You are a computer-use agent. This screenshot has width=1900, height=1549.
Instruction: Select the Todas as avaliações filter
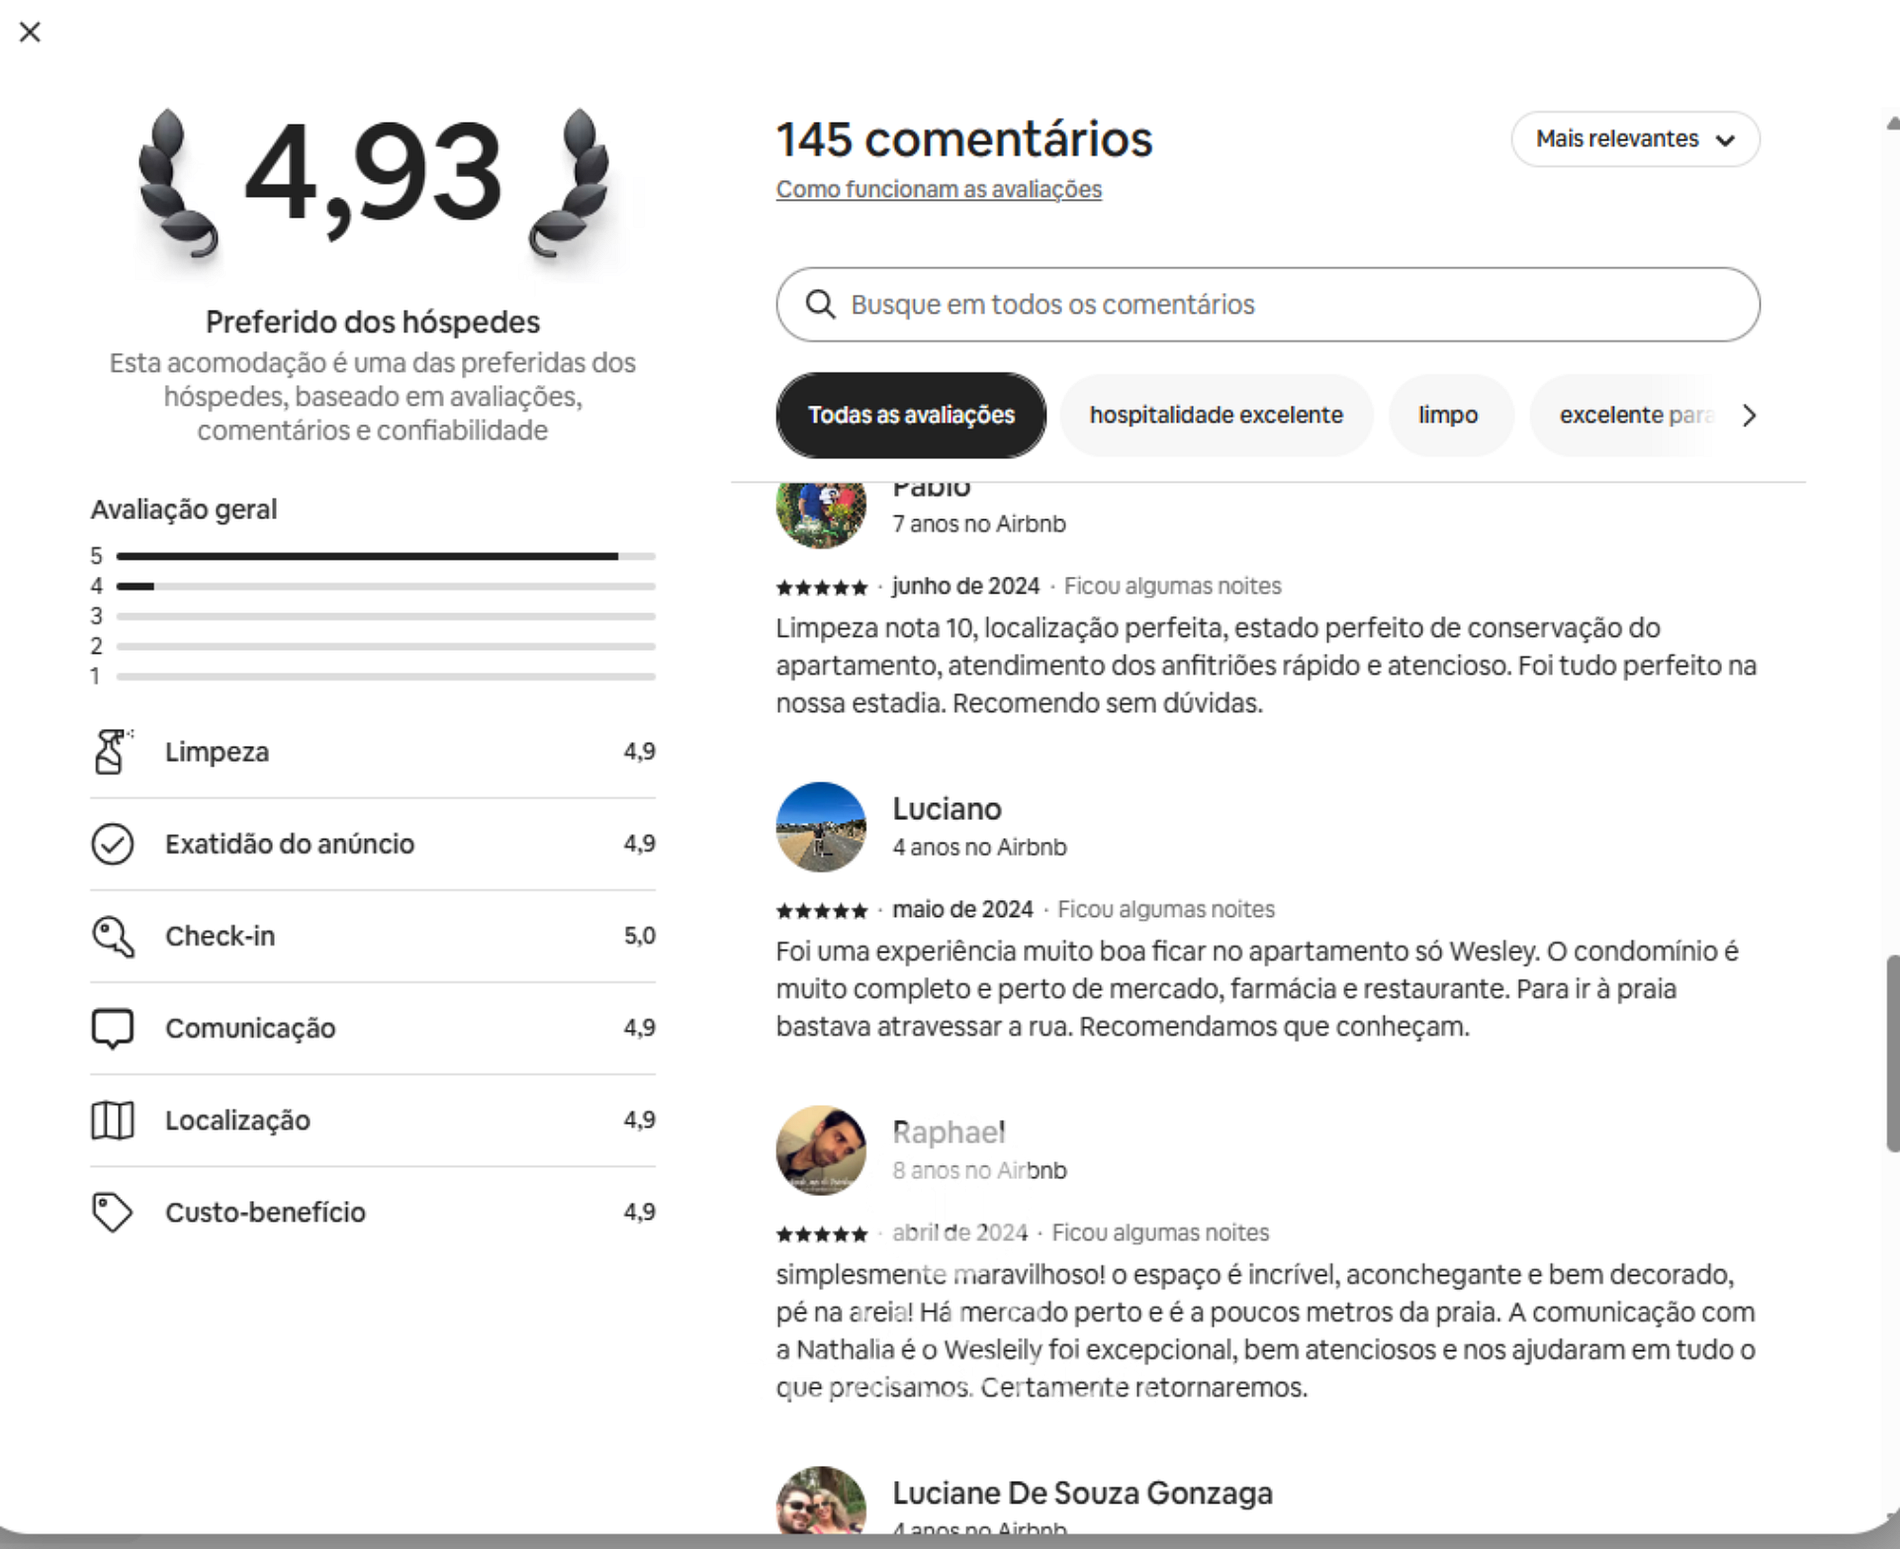[x=910, y=415]
